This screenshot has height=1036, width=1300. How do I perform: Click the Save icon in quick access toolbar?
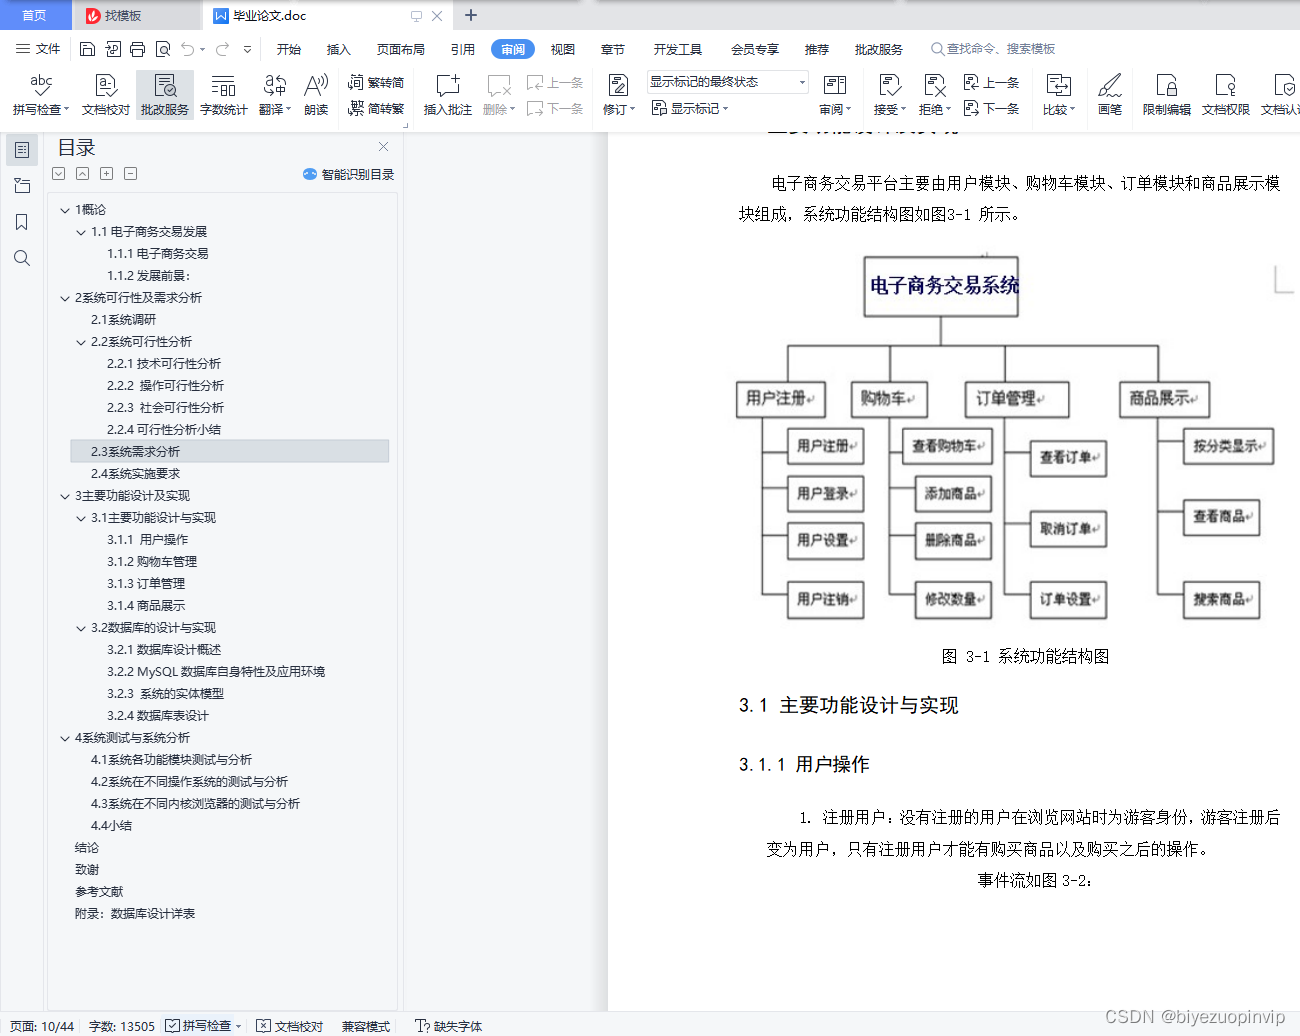point(87,49)
